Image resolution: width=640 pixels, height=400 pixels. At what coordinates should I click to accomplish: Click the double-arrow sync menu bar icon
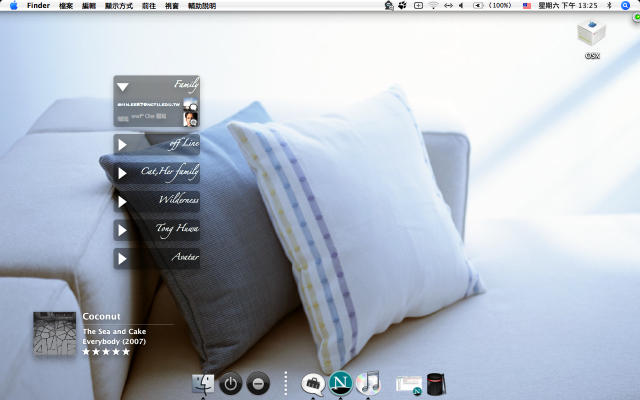pos(448,6)
